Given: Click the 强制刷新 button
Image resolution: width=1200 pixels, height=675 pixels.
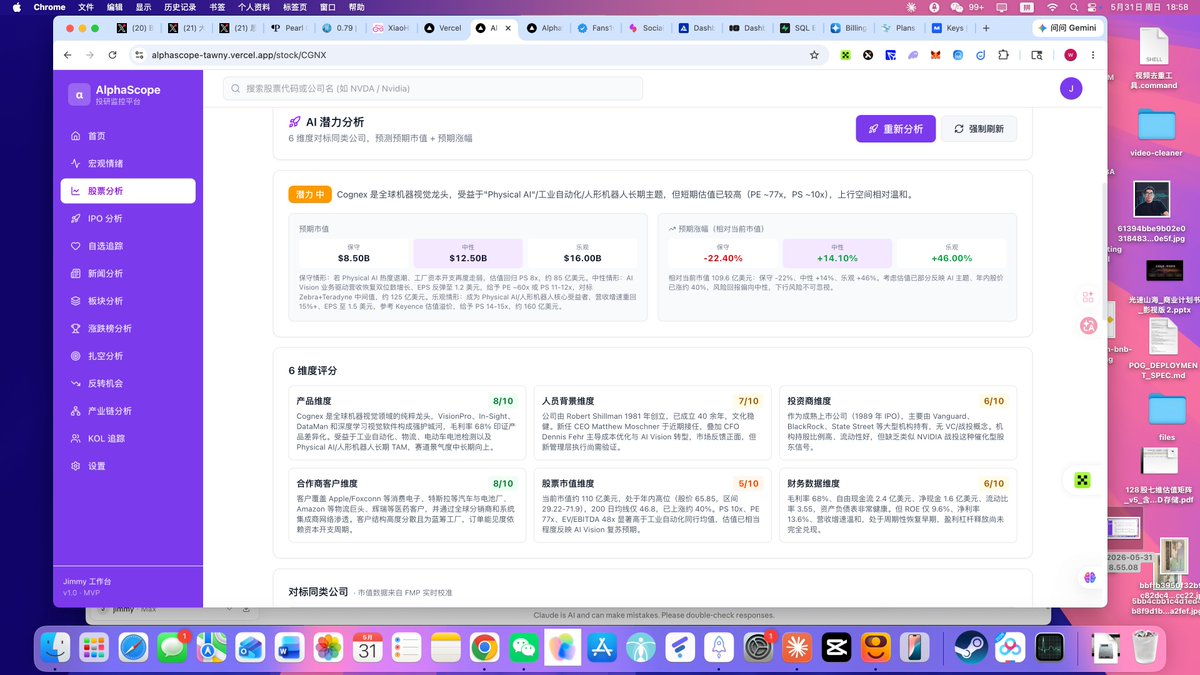Looking at the screenshot, I should [979, 129].
